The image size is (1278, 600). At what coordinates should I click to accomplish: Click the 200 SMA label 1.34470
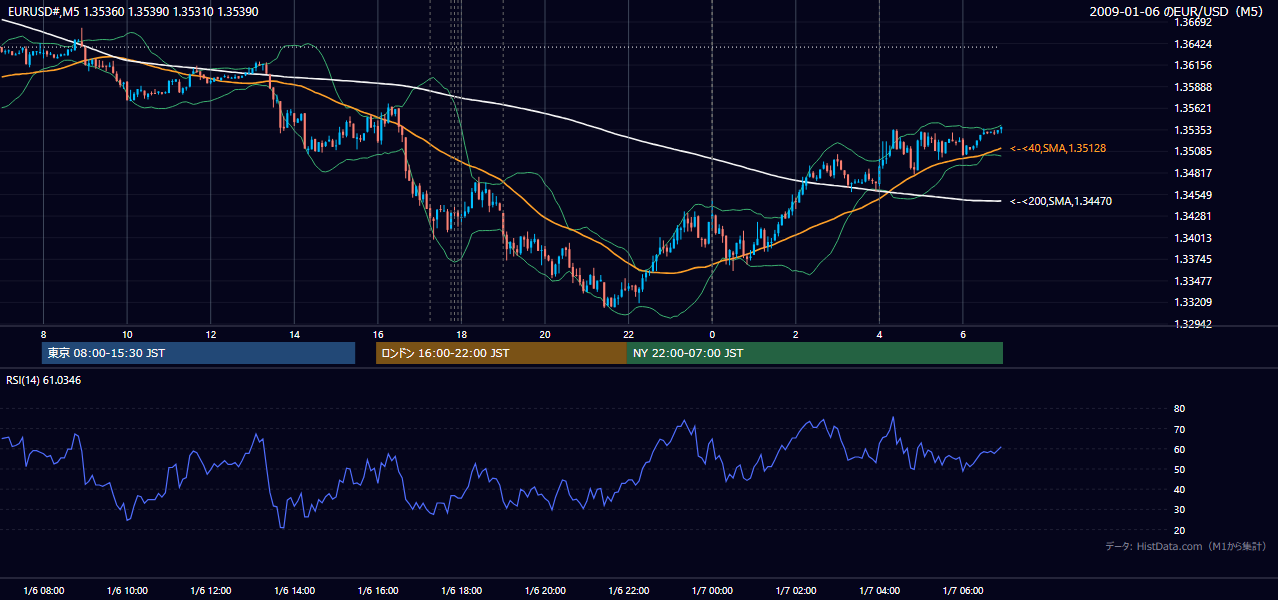point(1061,201)
